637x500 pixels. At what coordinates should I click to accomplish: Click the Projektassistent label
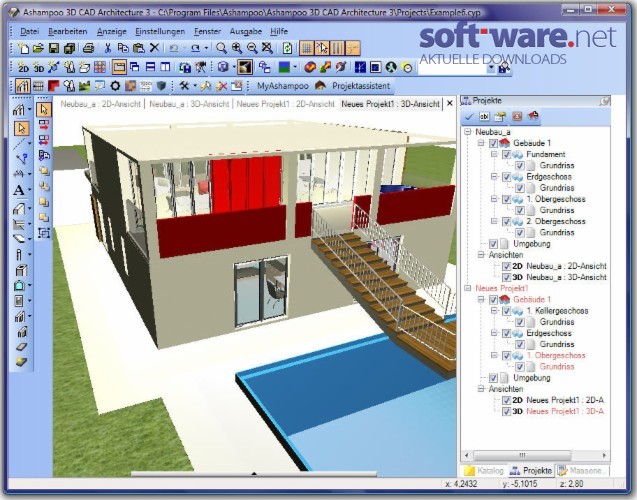(x=361, y=86)
